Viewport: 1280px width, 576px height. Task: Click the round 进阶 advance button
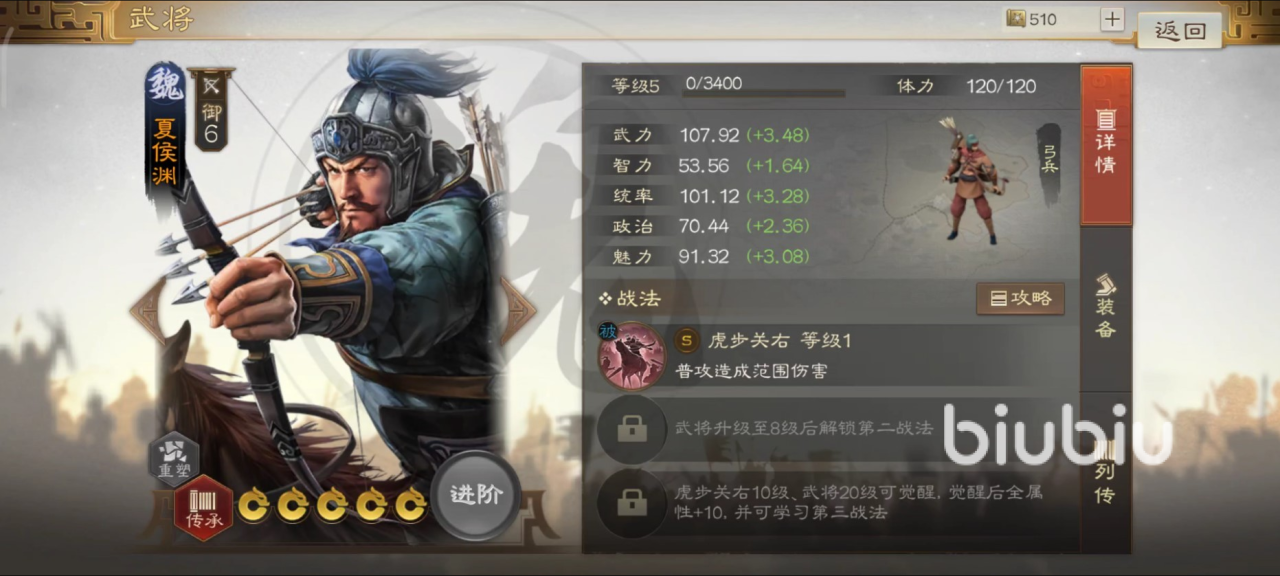coord(476,495)
